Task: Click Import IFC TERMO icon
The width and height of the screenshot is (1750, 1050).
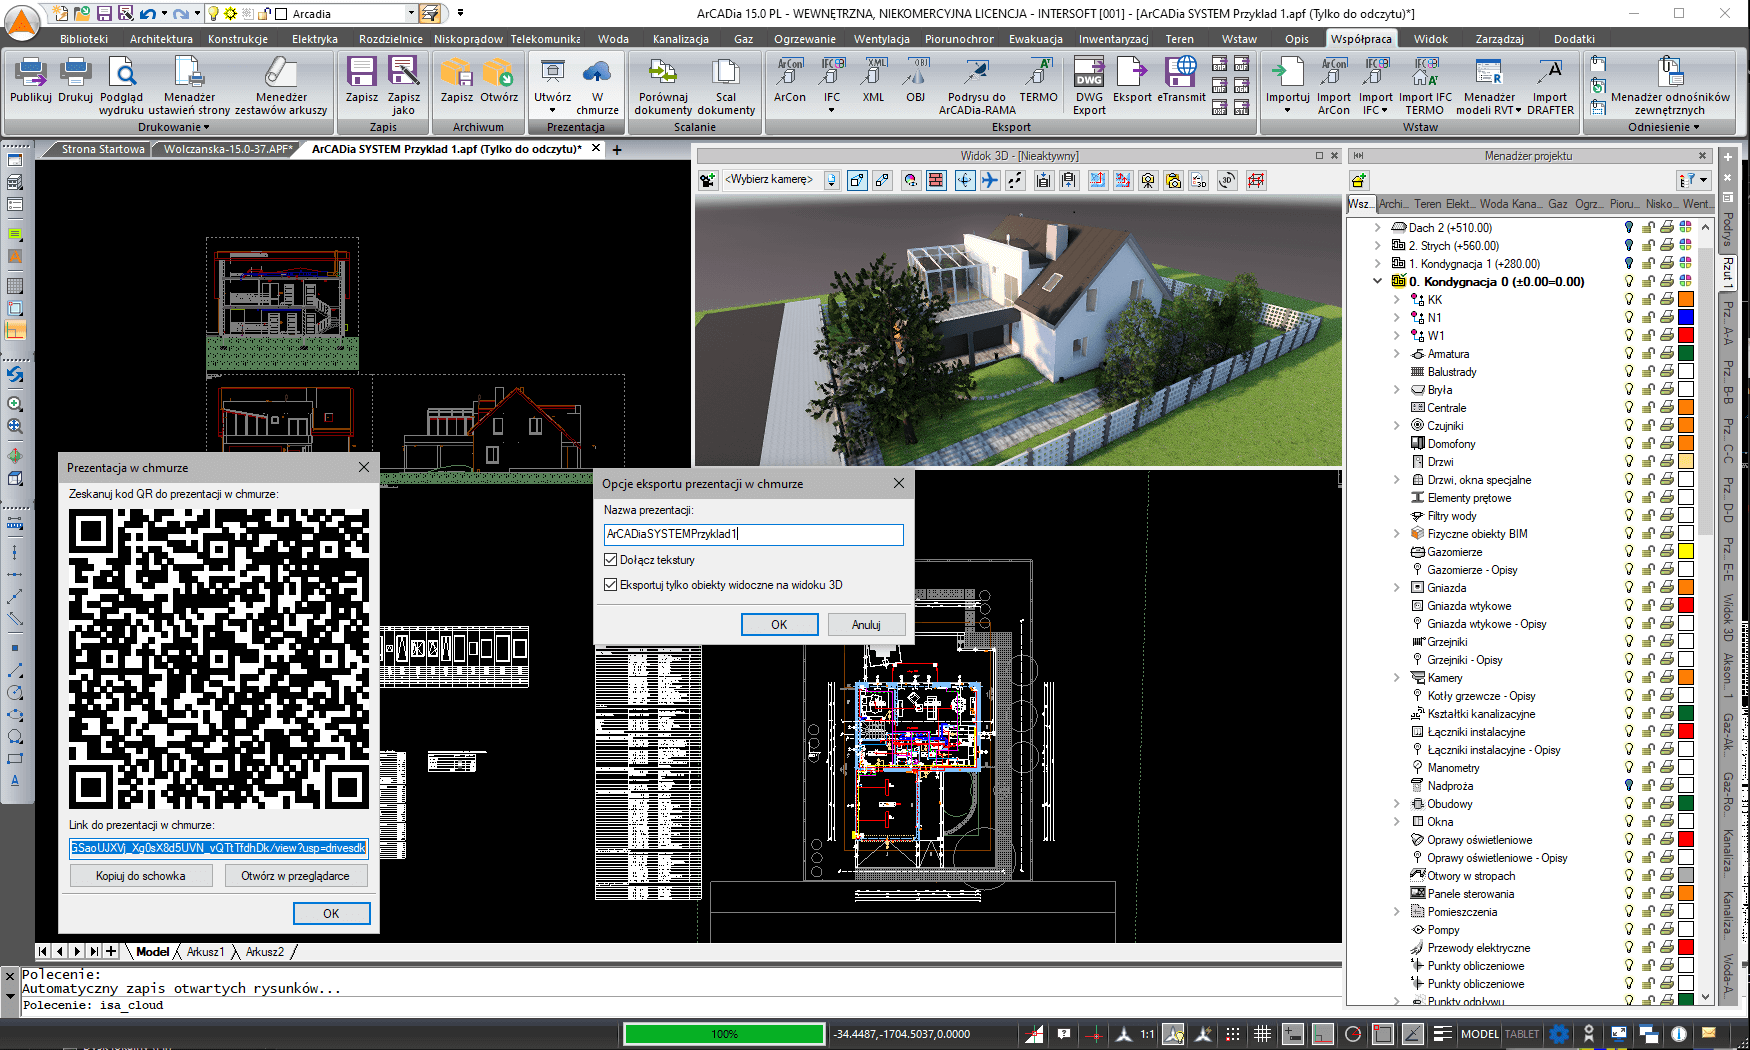Action: pos(1425,86)
